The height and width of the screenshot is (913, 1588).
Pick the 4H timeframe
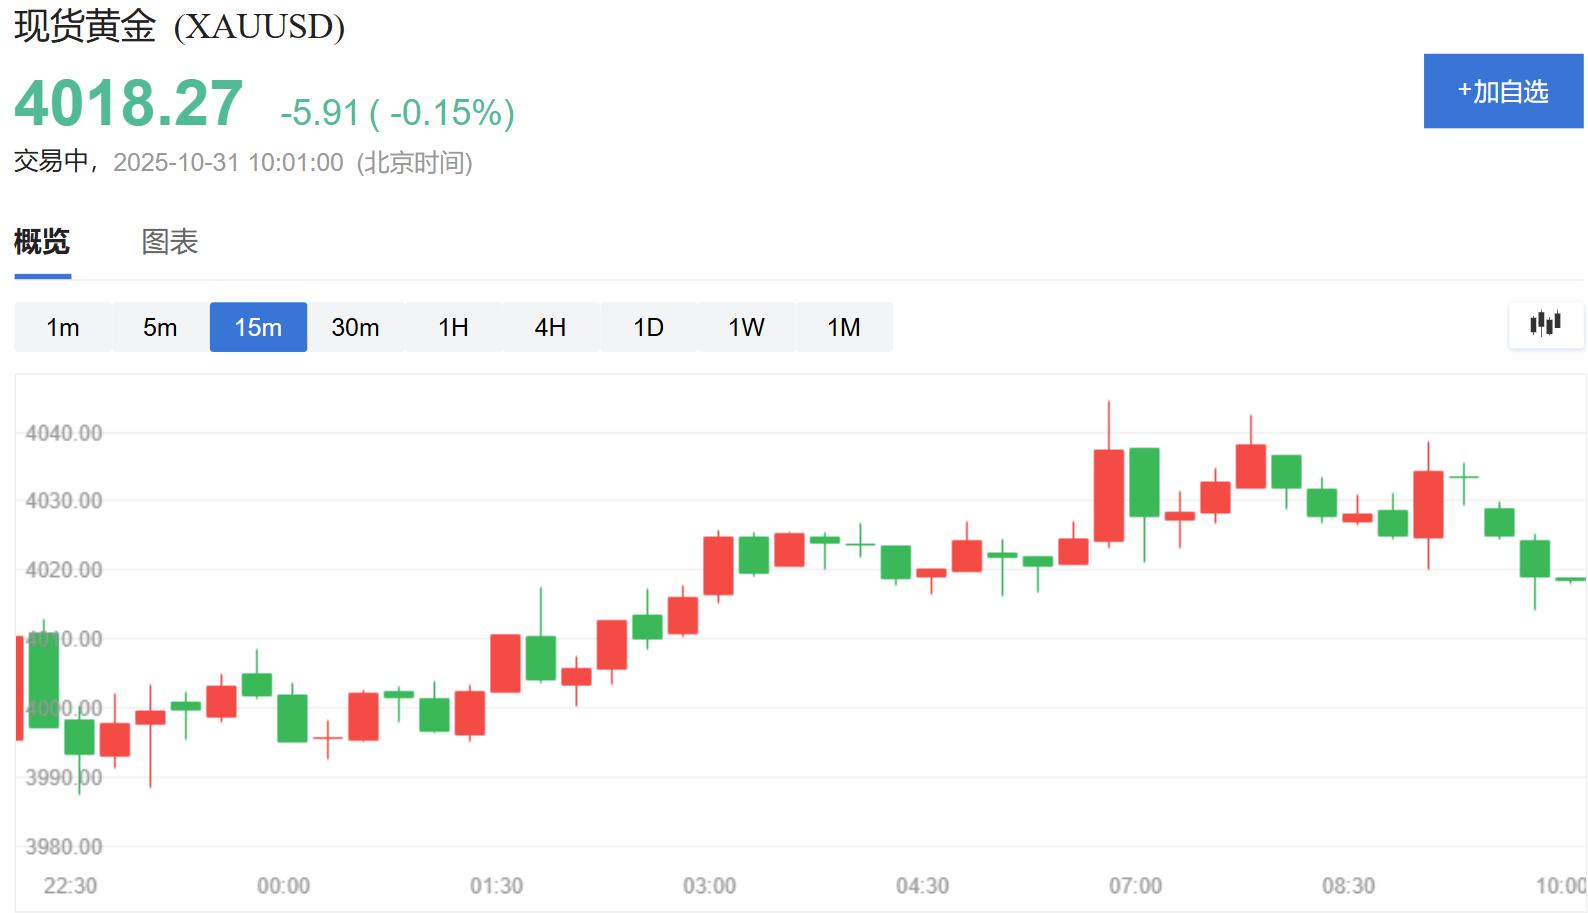[550, 327]
